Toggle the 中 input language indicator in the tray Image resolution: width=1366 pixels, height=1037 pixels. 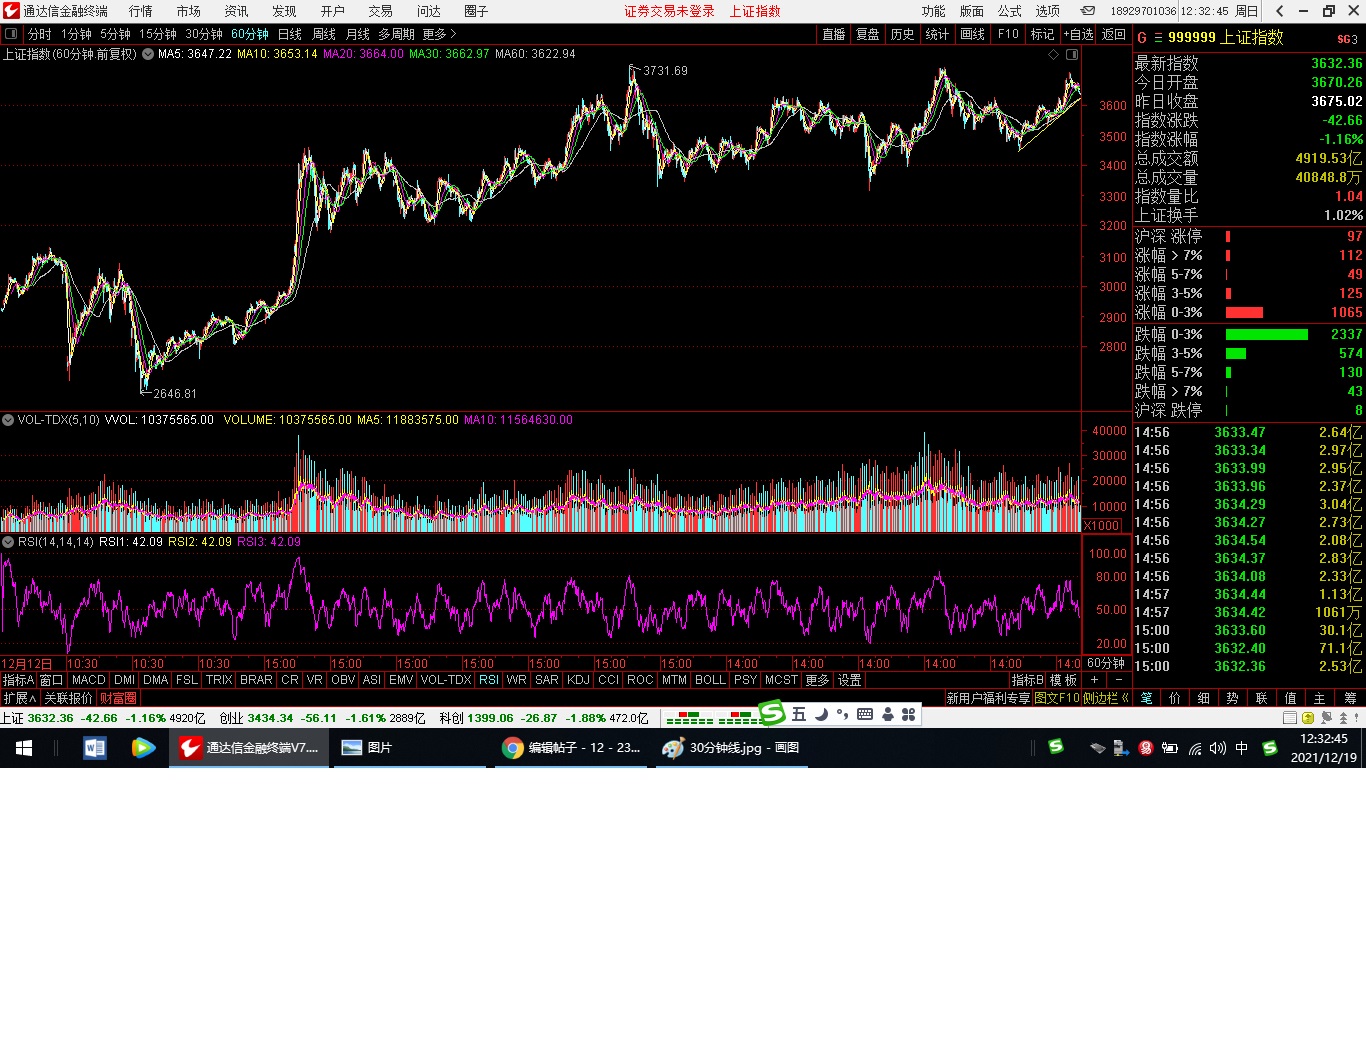(x=1241, y=747)
